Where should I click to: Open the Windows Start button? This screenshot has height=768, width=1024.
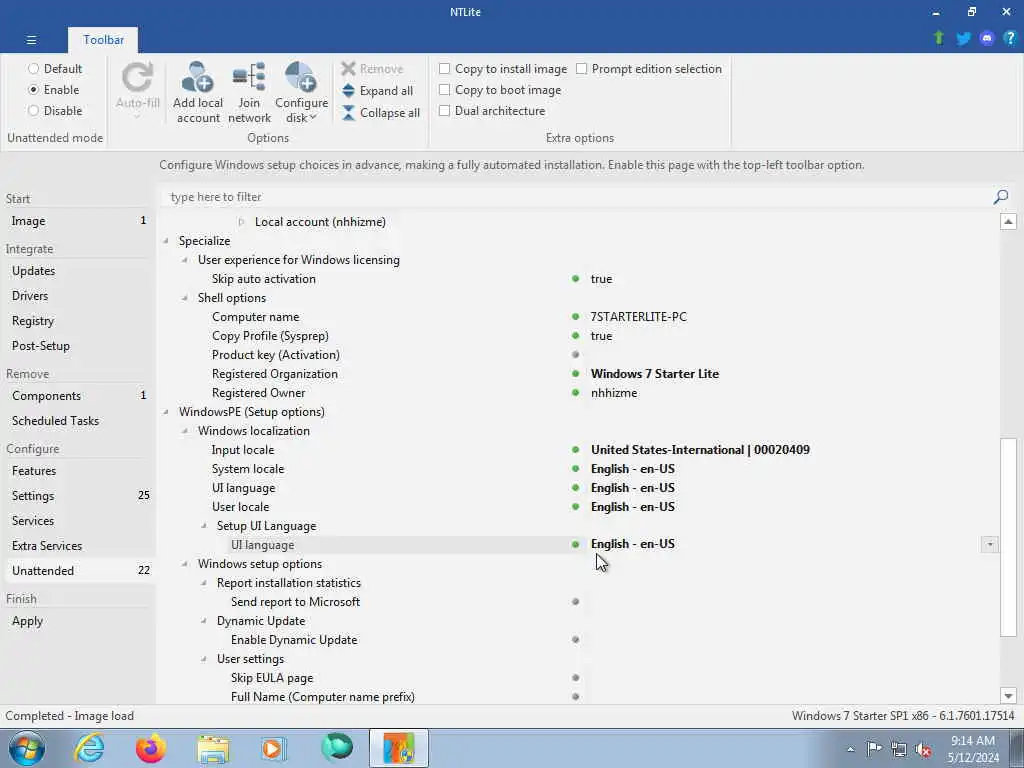pyautogui.click(x=27, y=748)
